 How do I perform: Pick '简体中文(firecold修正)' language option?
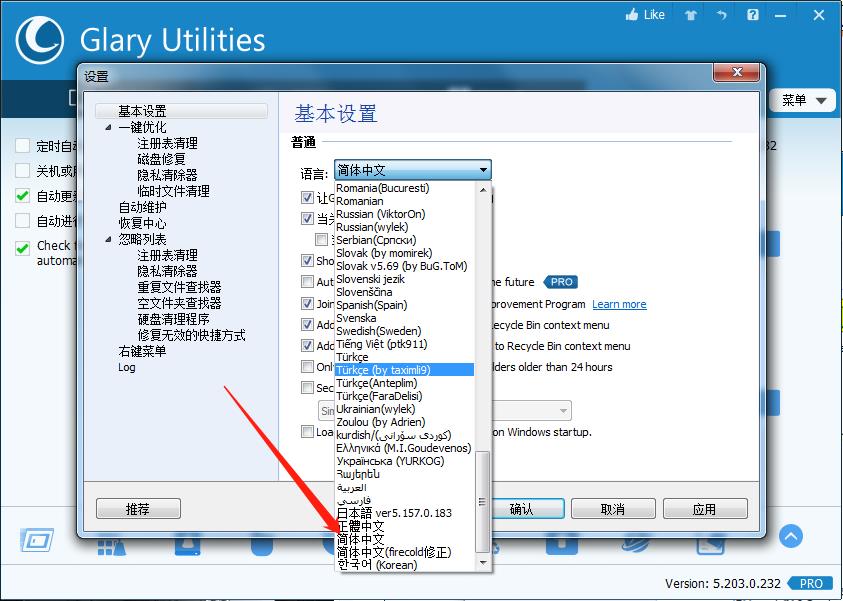point(394,552)
